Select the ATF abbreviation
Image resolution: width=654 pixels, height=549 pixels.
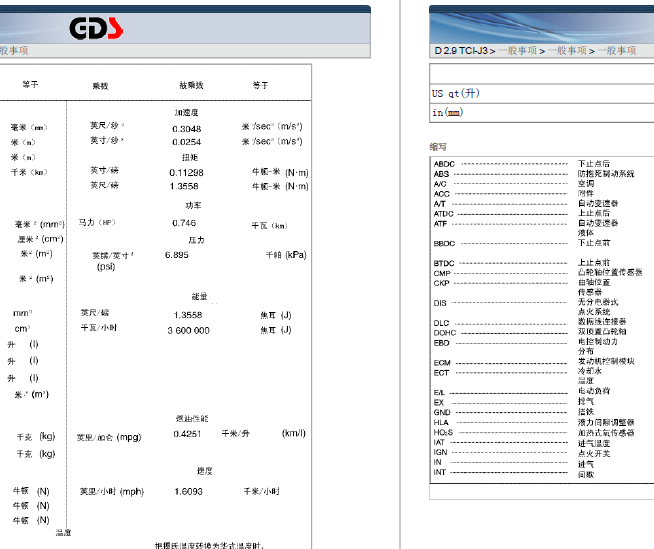(x=440, y=224)
